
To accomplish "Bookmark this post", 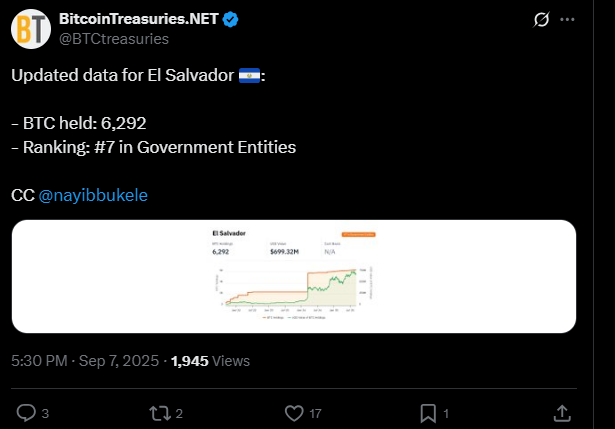I will (427, 412).
